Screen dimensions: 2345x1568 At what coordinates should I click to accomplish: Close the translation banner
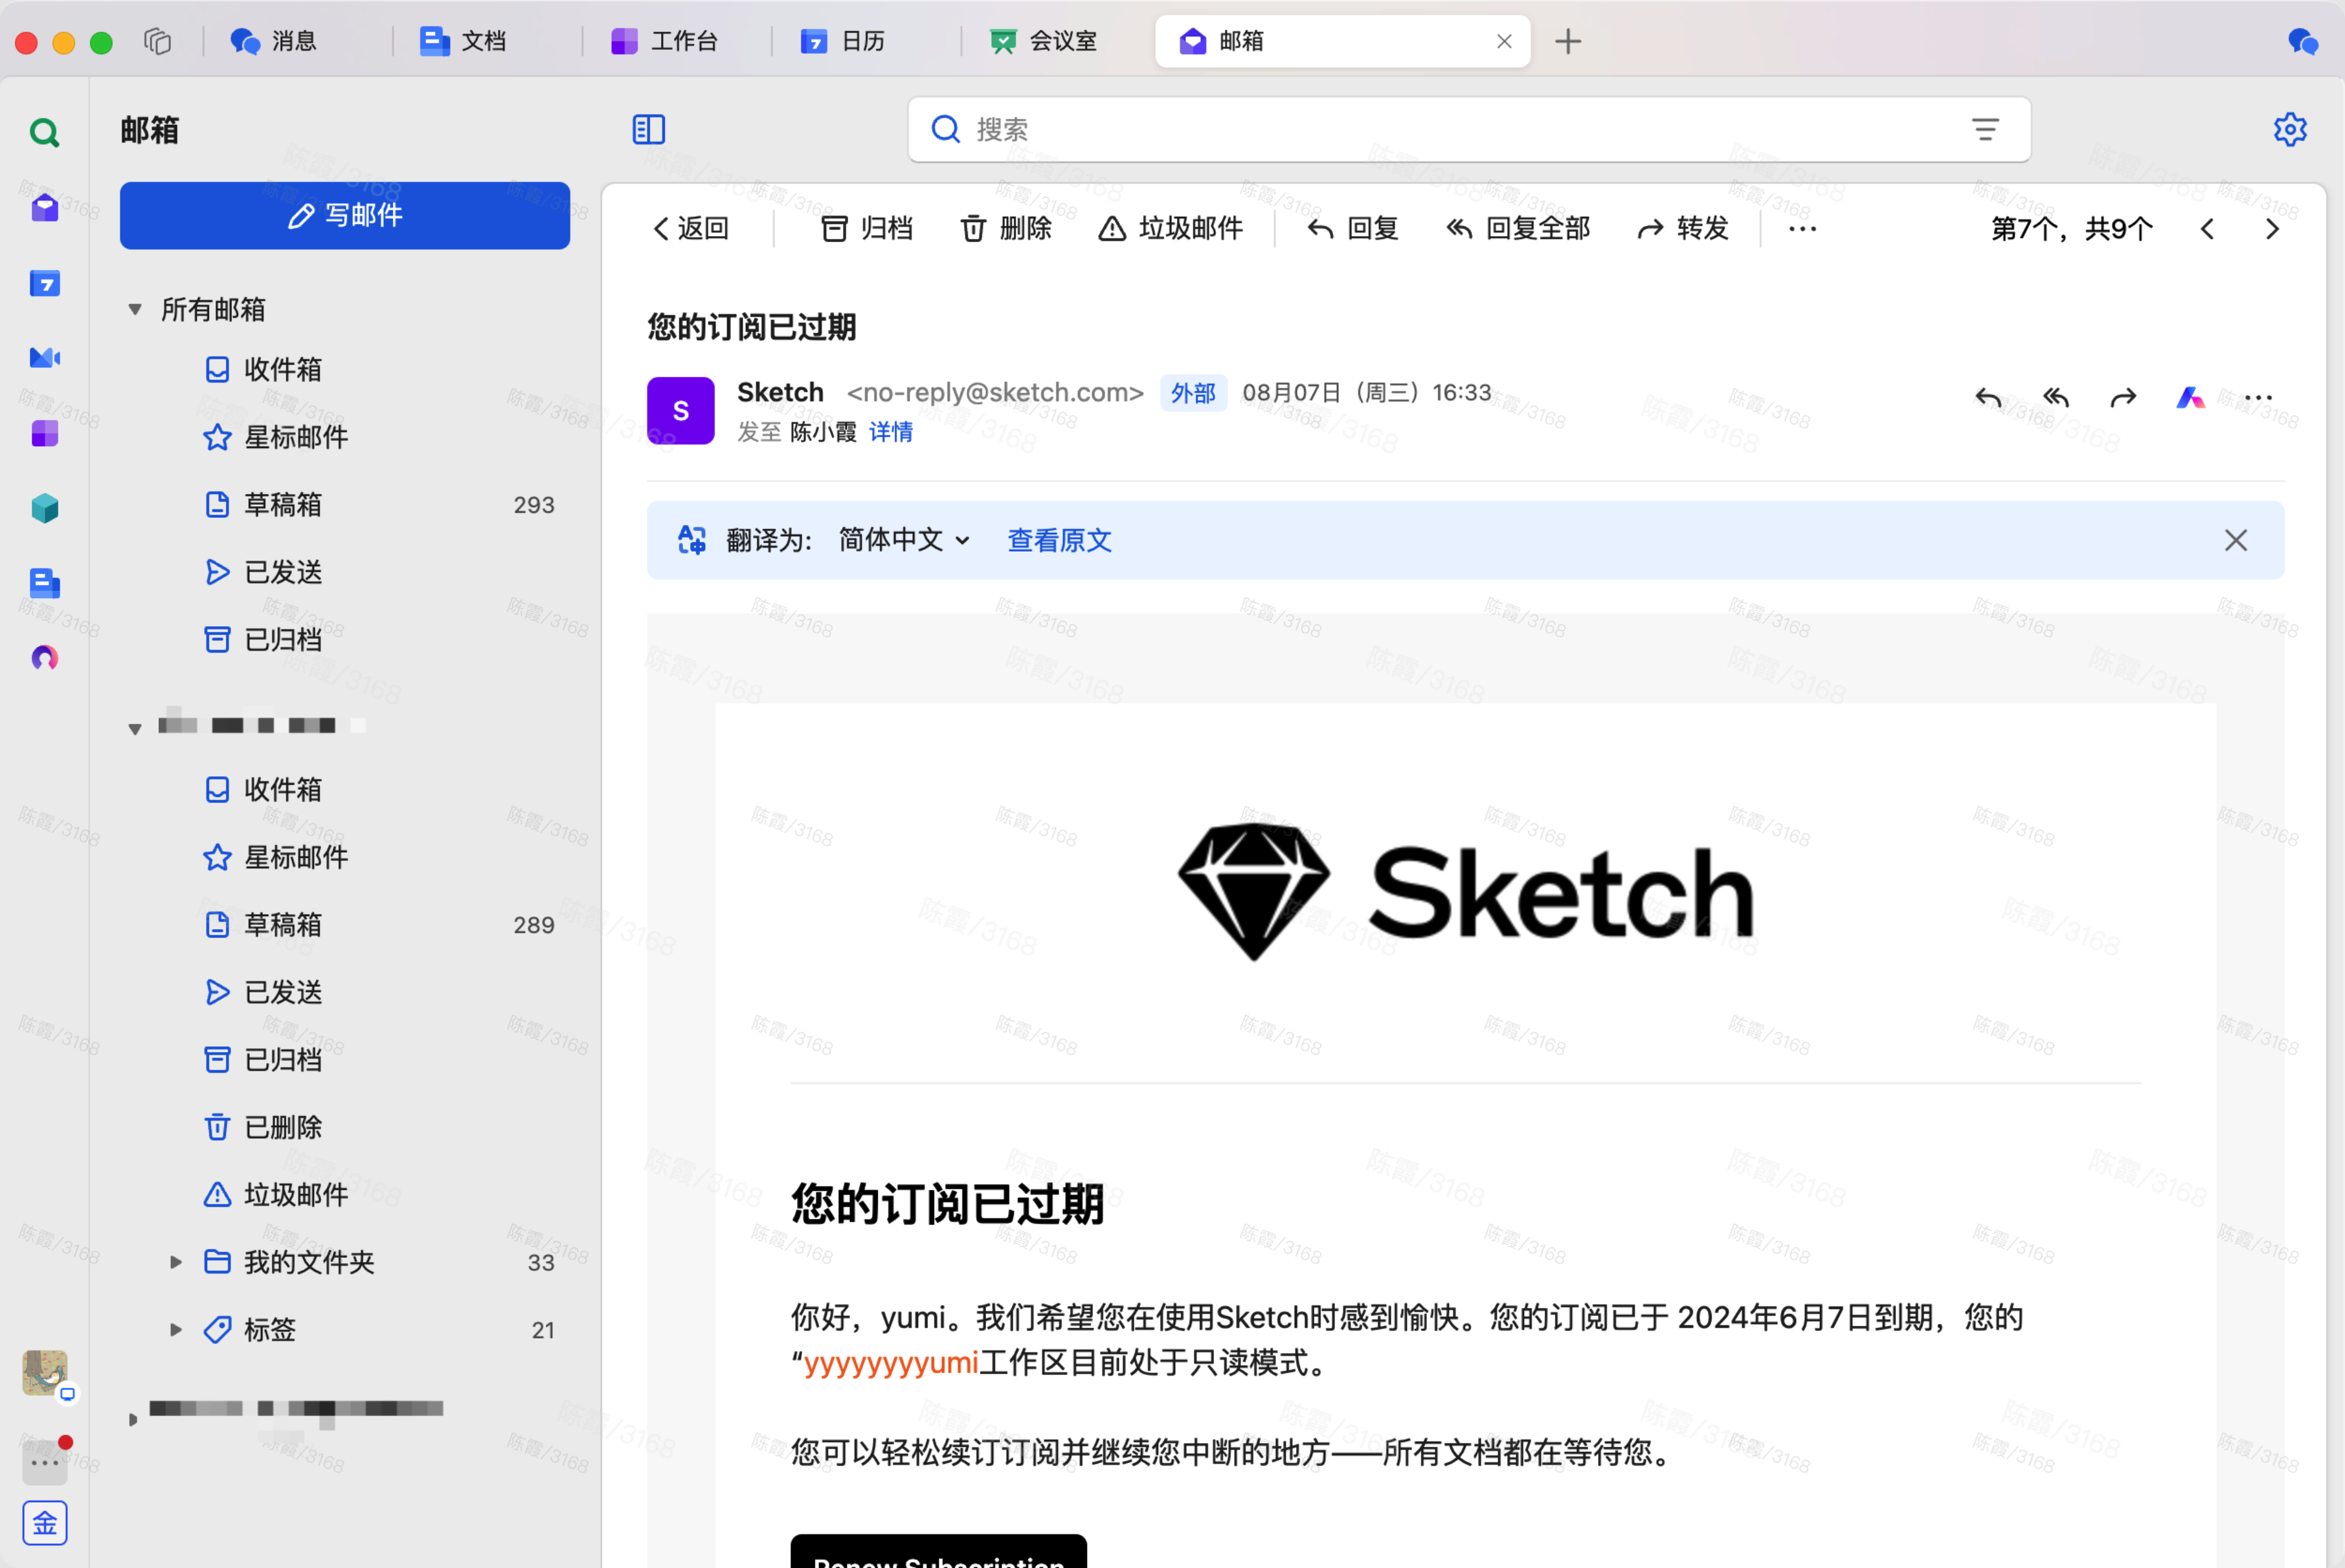pyautogui.click(x=2235, y=540)
